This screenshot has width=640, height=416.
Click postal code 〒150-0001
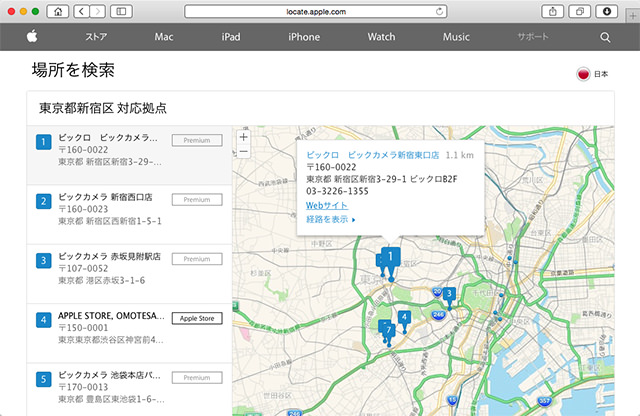click(83, 328)
